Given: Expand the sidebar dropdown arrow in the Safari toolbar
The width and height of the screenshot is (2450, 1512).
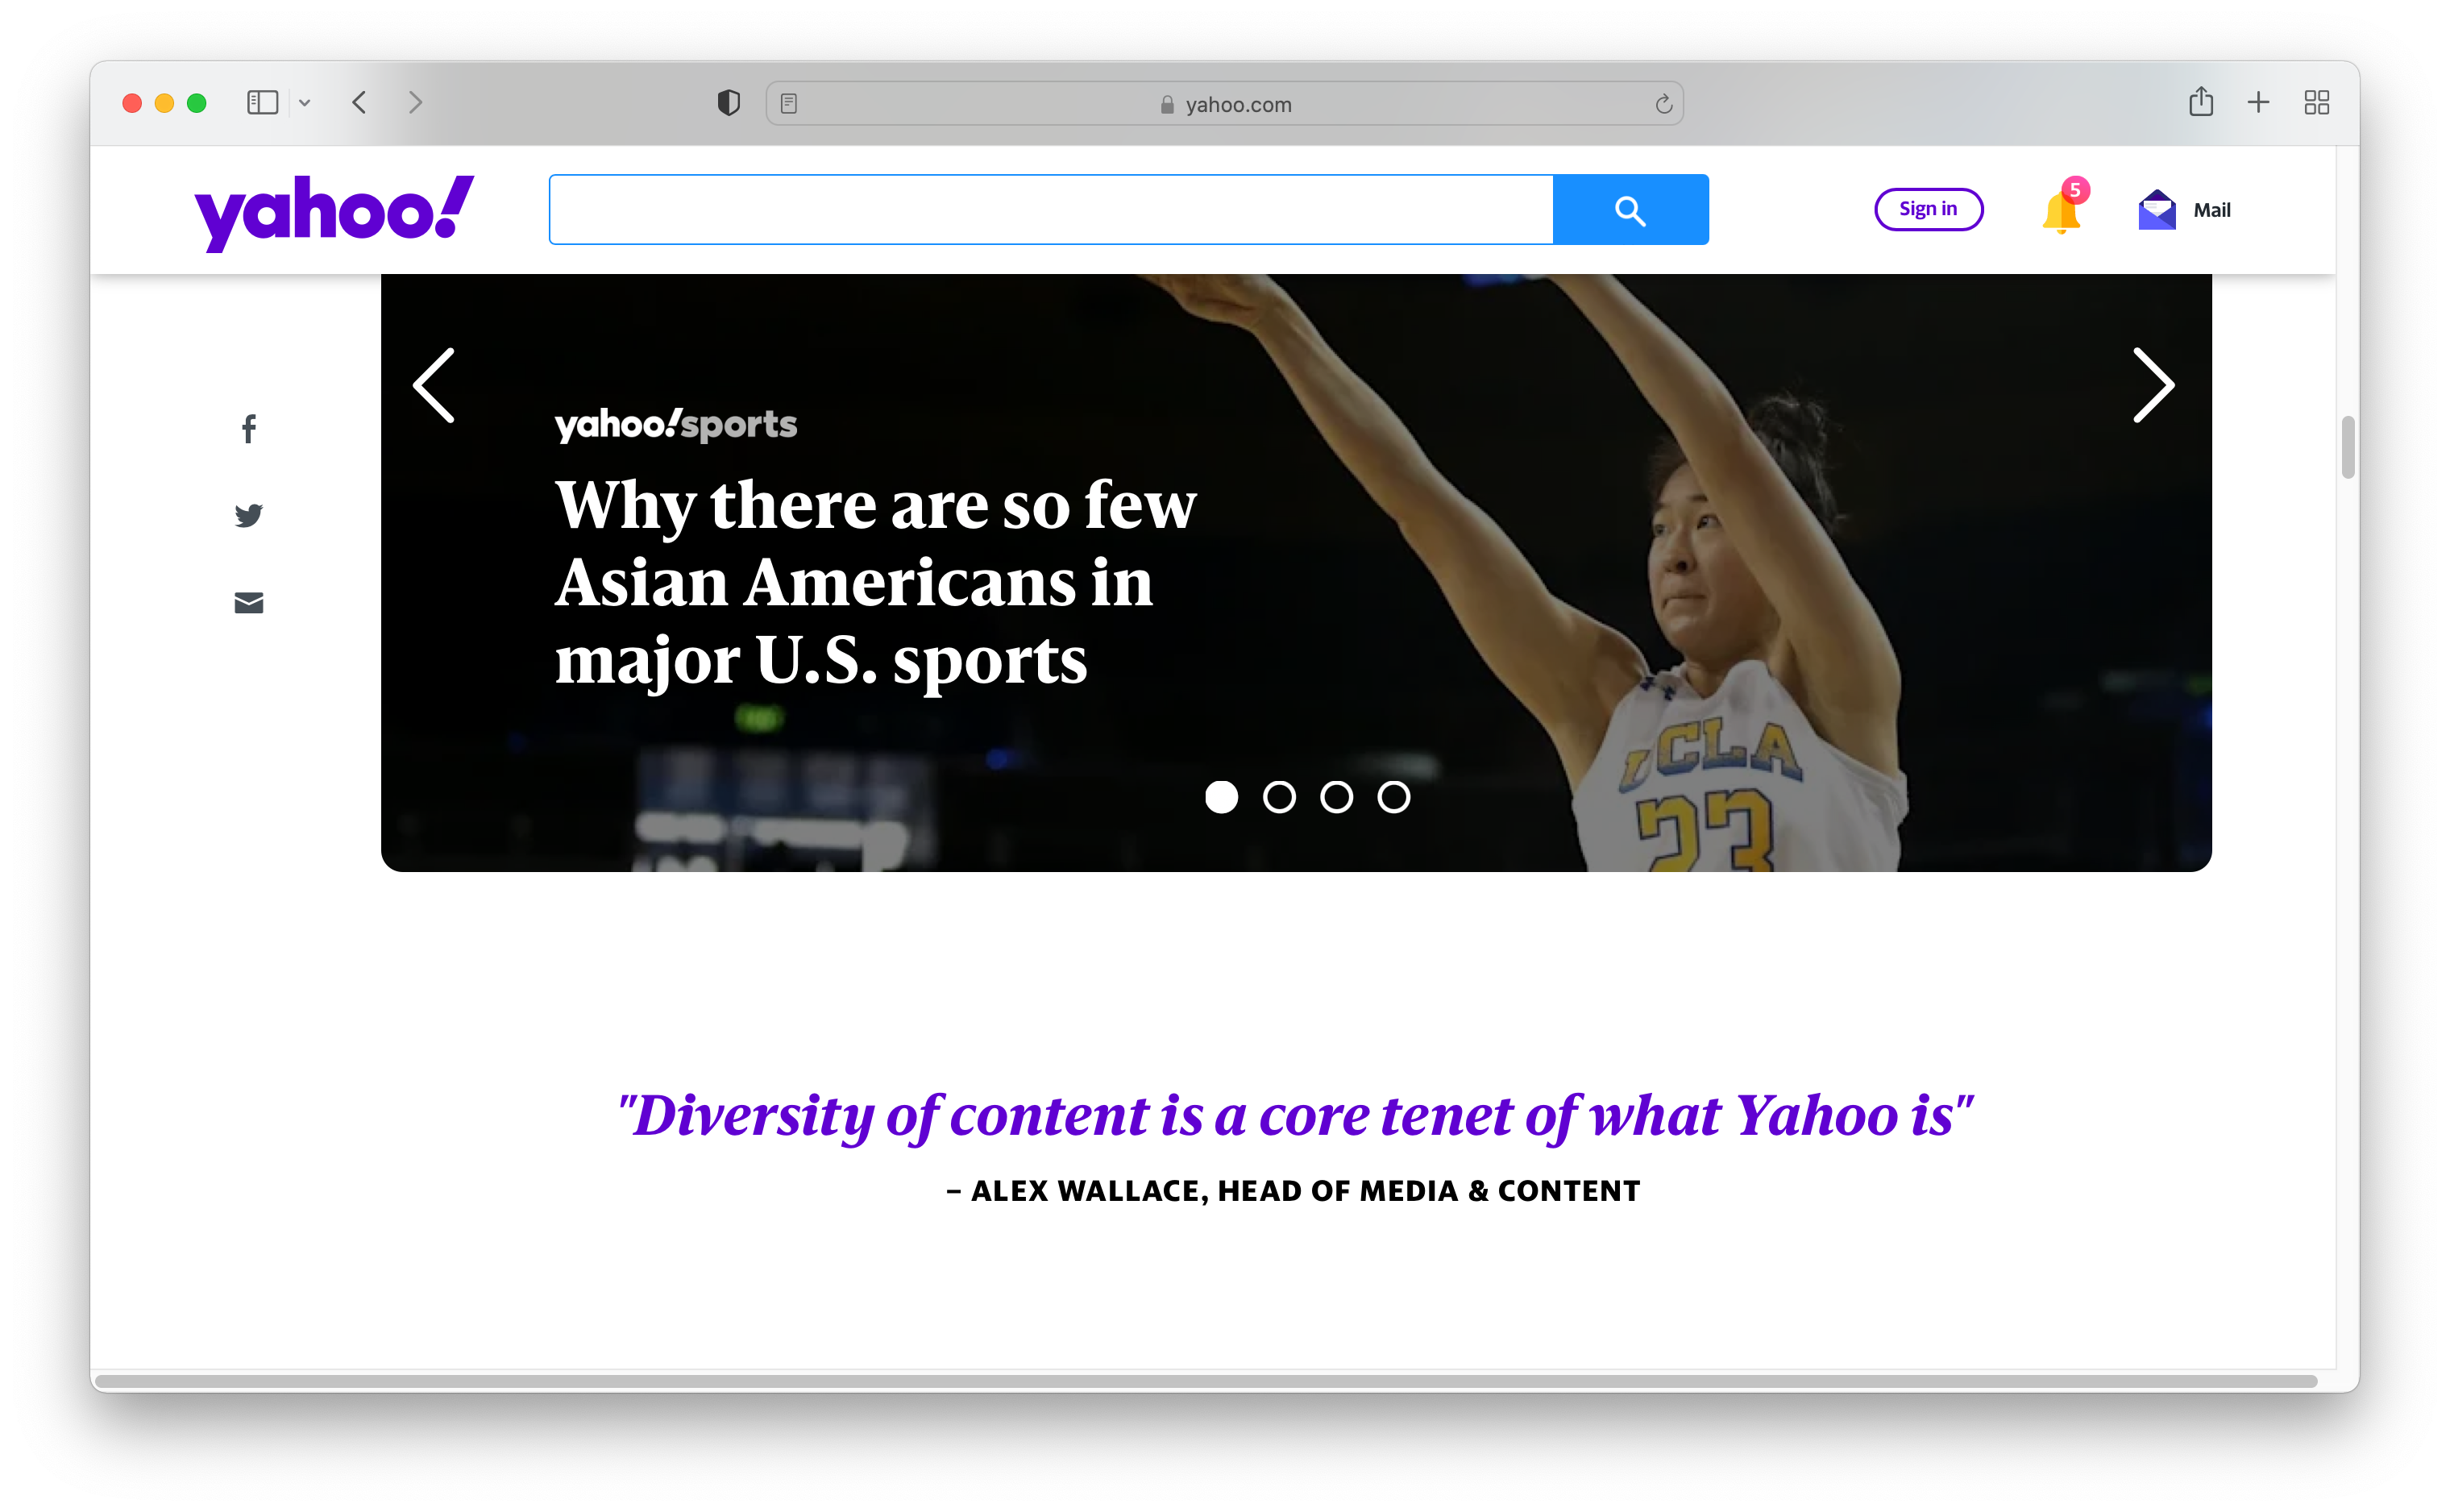Looking at the screenshot, I should (x=305, y=103).
